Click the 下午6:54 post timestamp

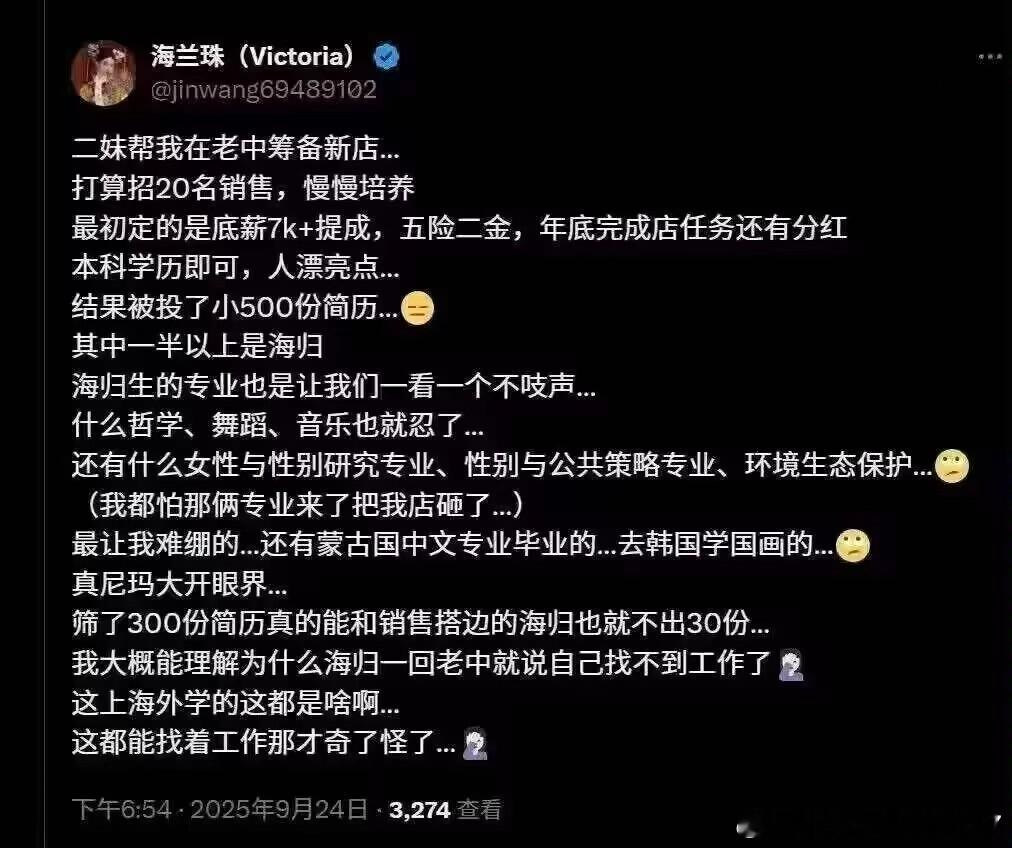tap(121, 809)
